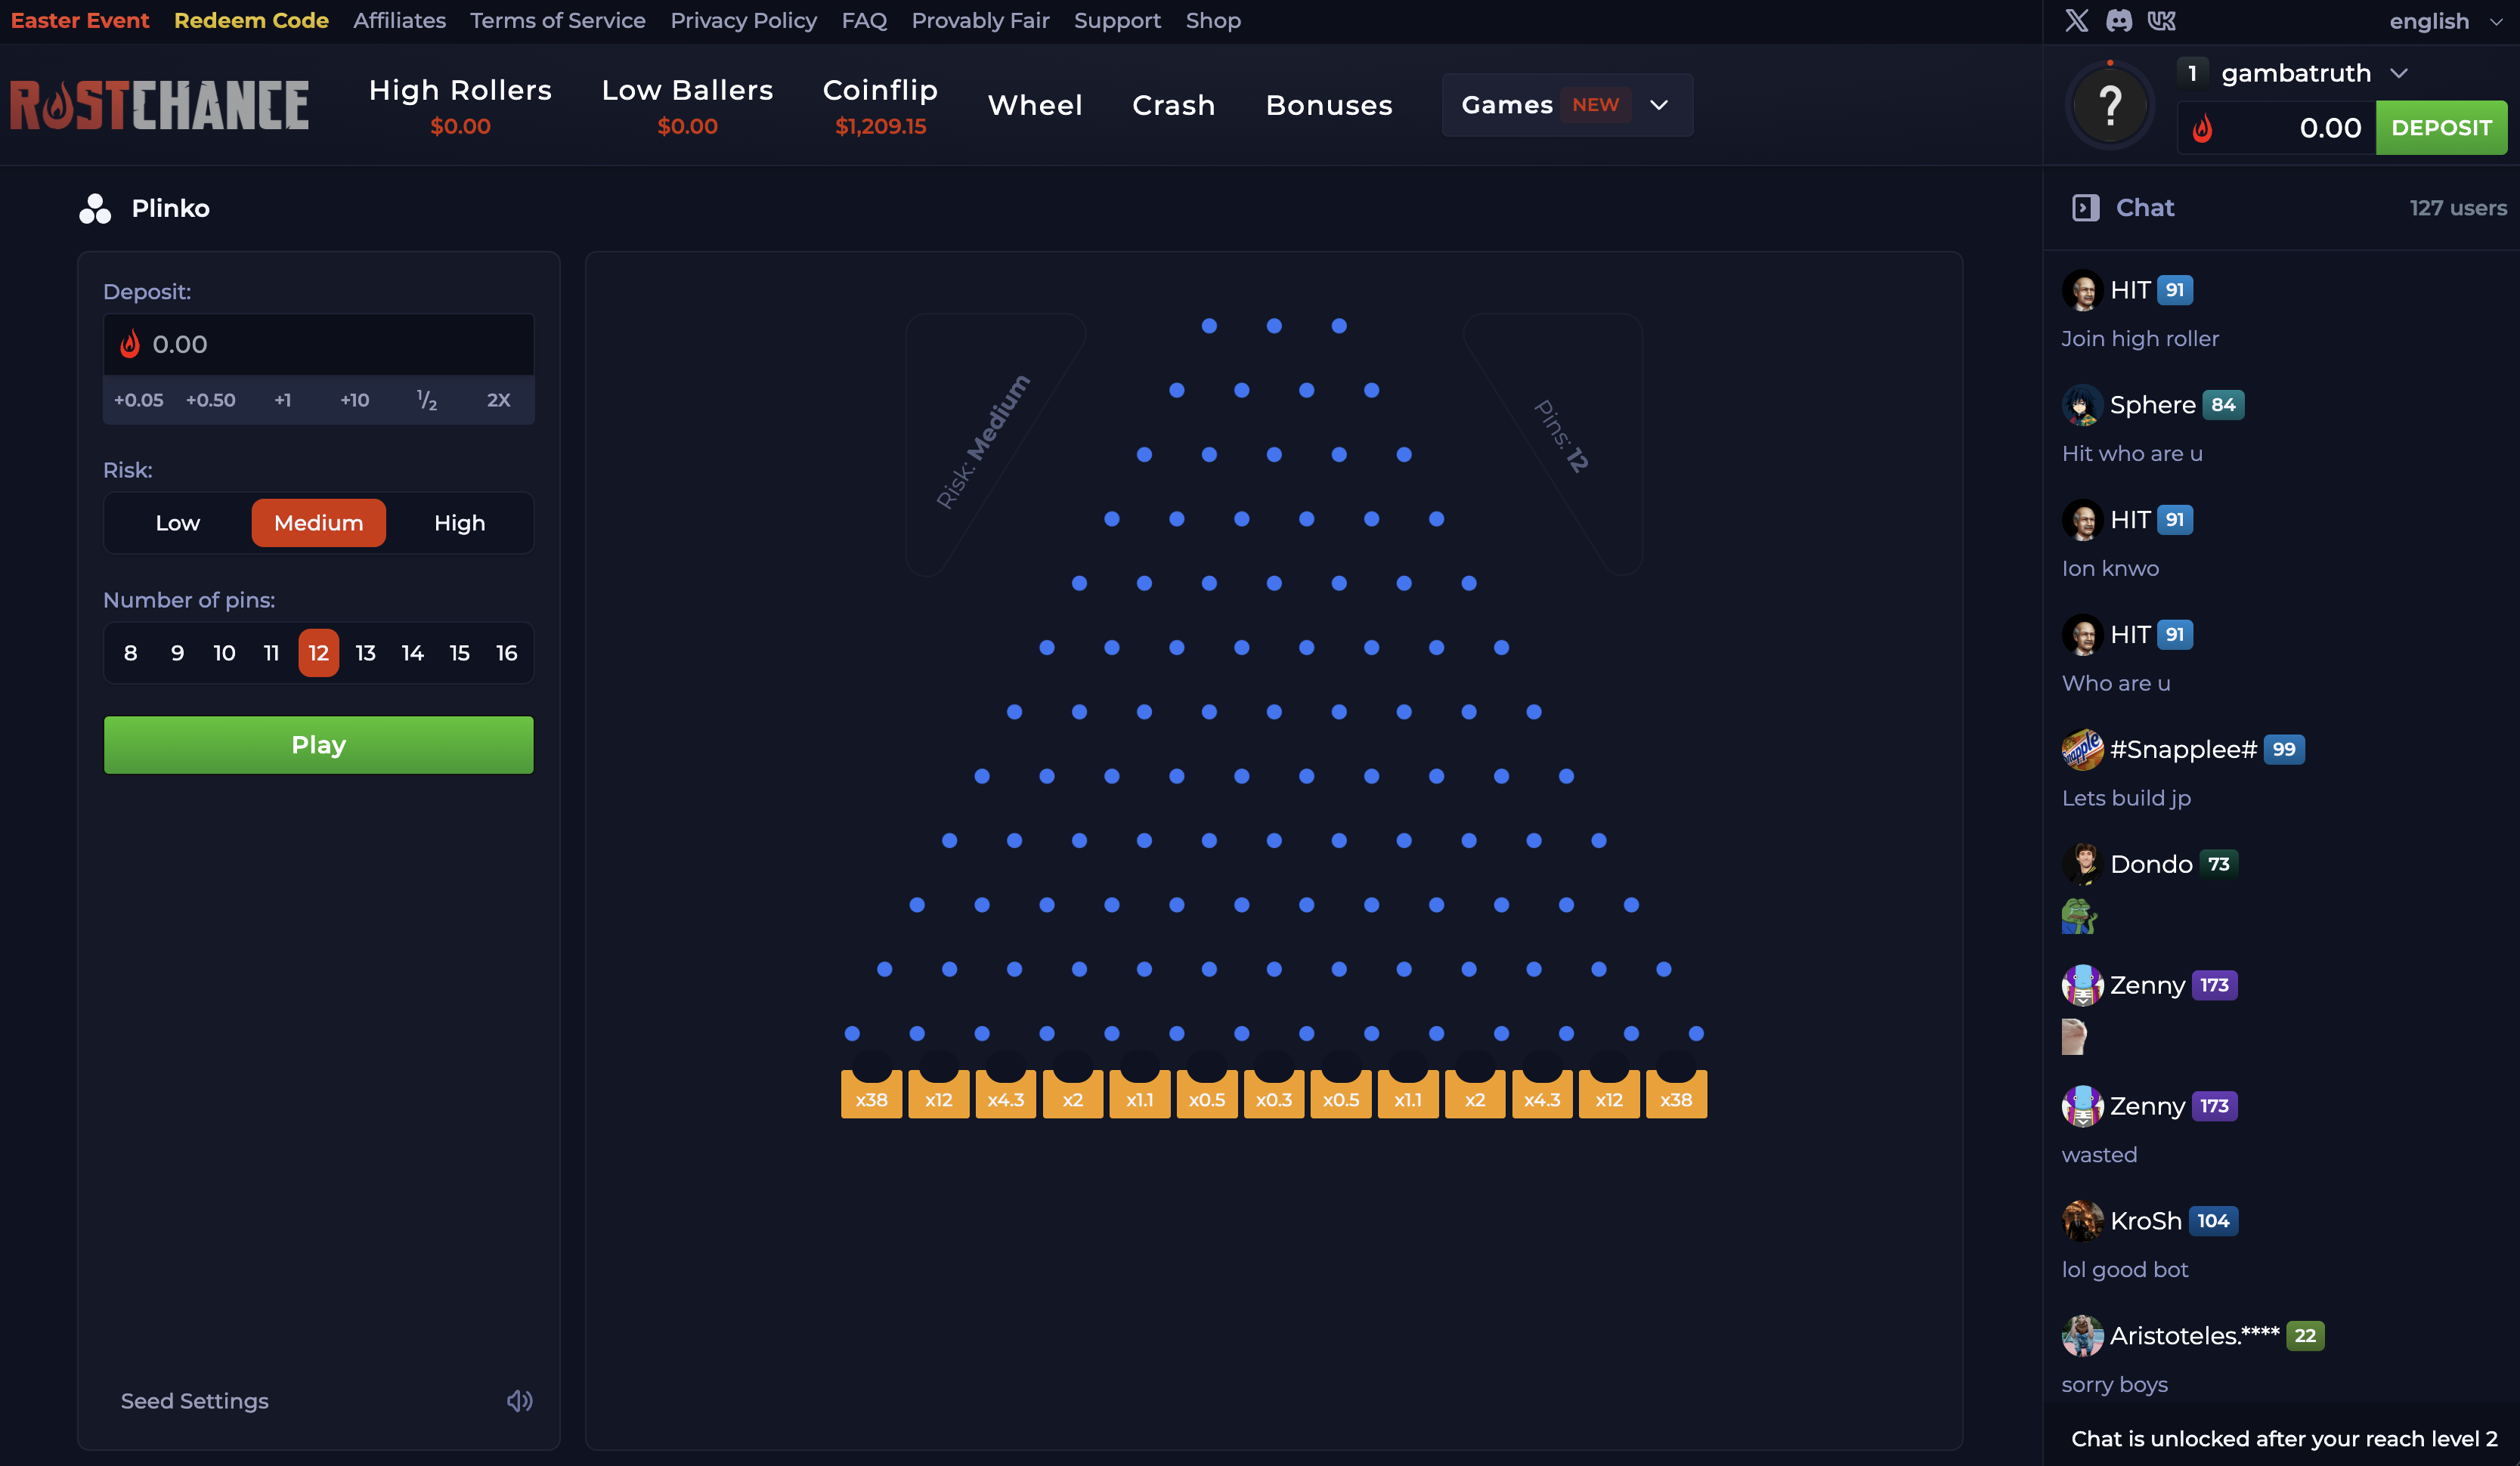Expand the gambatruth account menu chevron
This screenshot has width=2520, height=1466.
2399,73
